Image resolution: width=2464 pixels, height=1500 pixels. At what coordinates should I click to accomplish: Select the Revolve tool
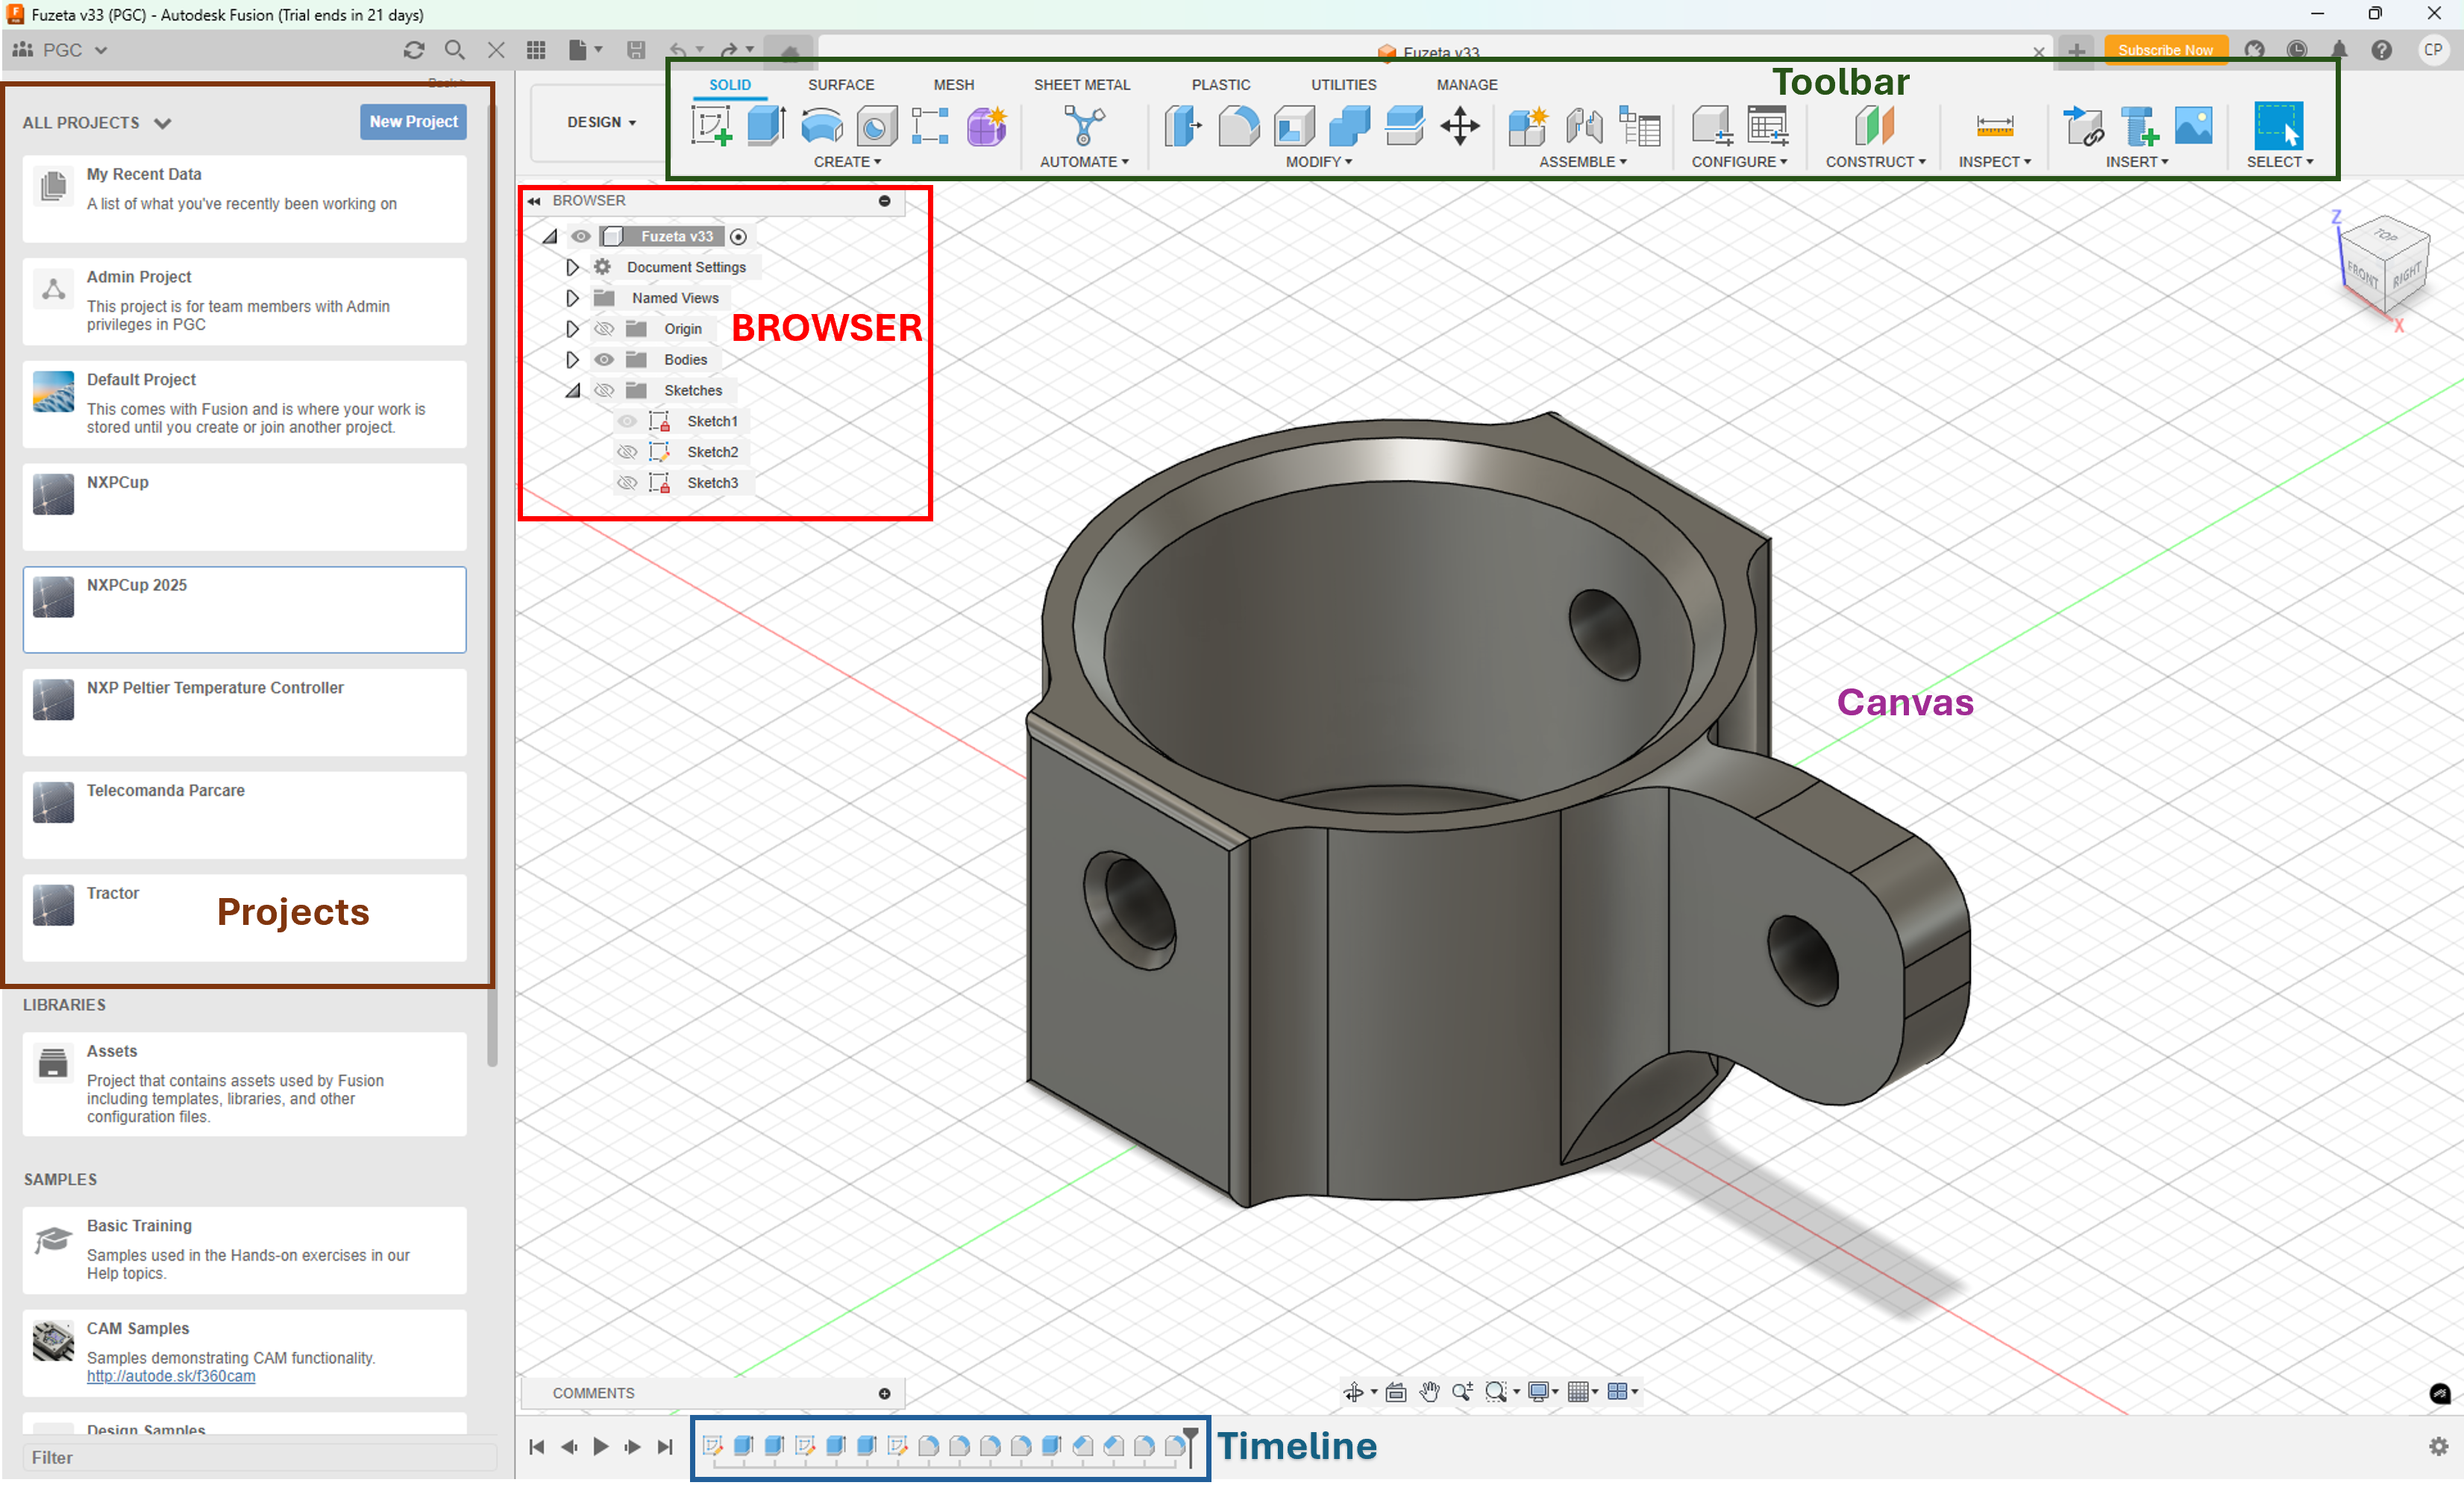[x=820, y=126]
